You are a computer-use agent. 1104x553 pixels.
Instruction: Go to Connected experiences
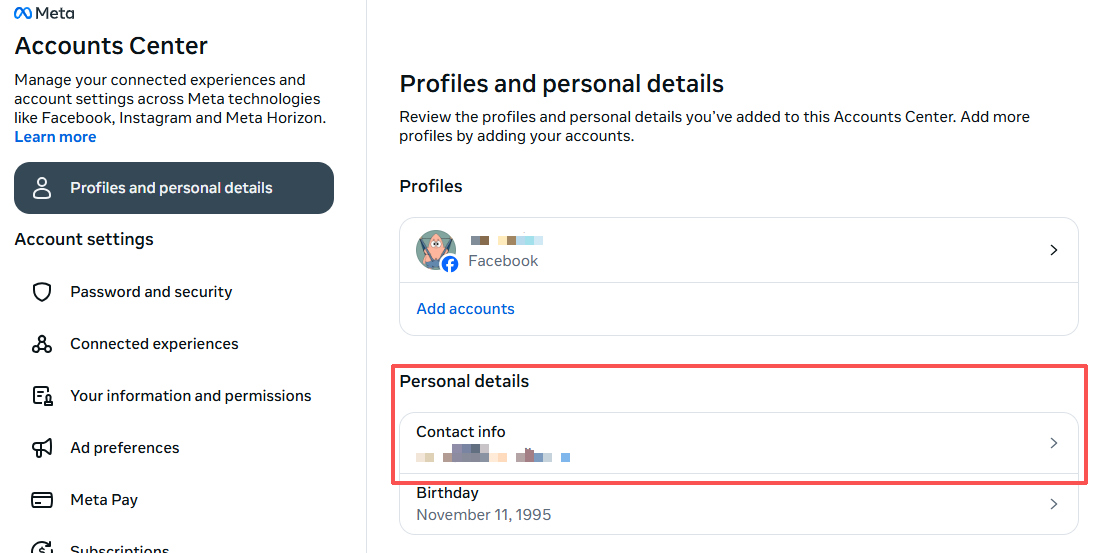click(x=154, y=344)
